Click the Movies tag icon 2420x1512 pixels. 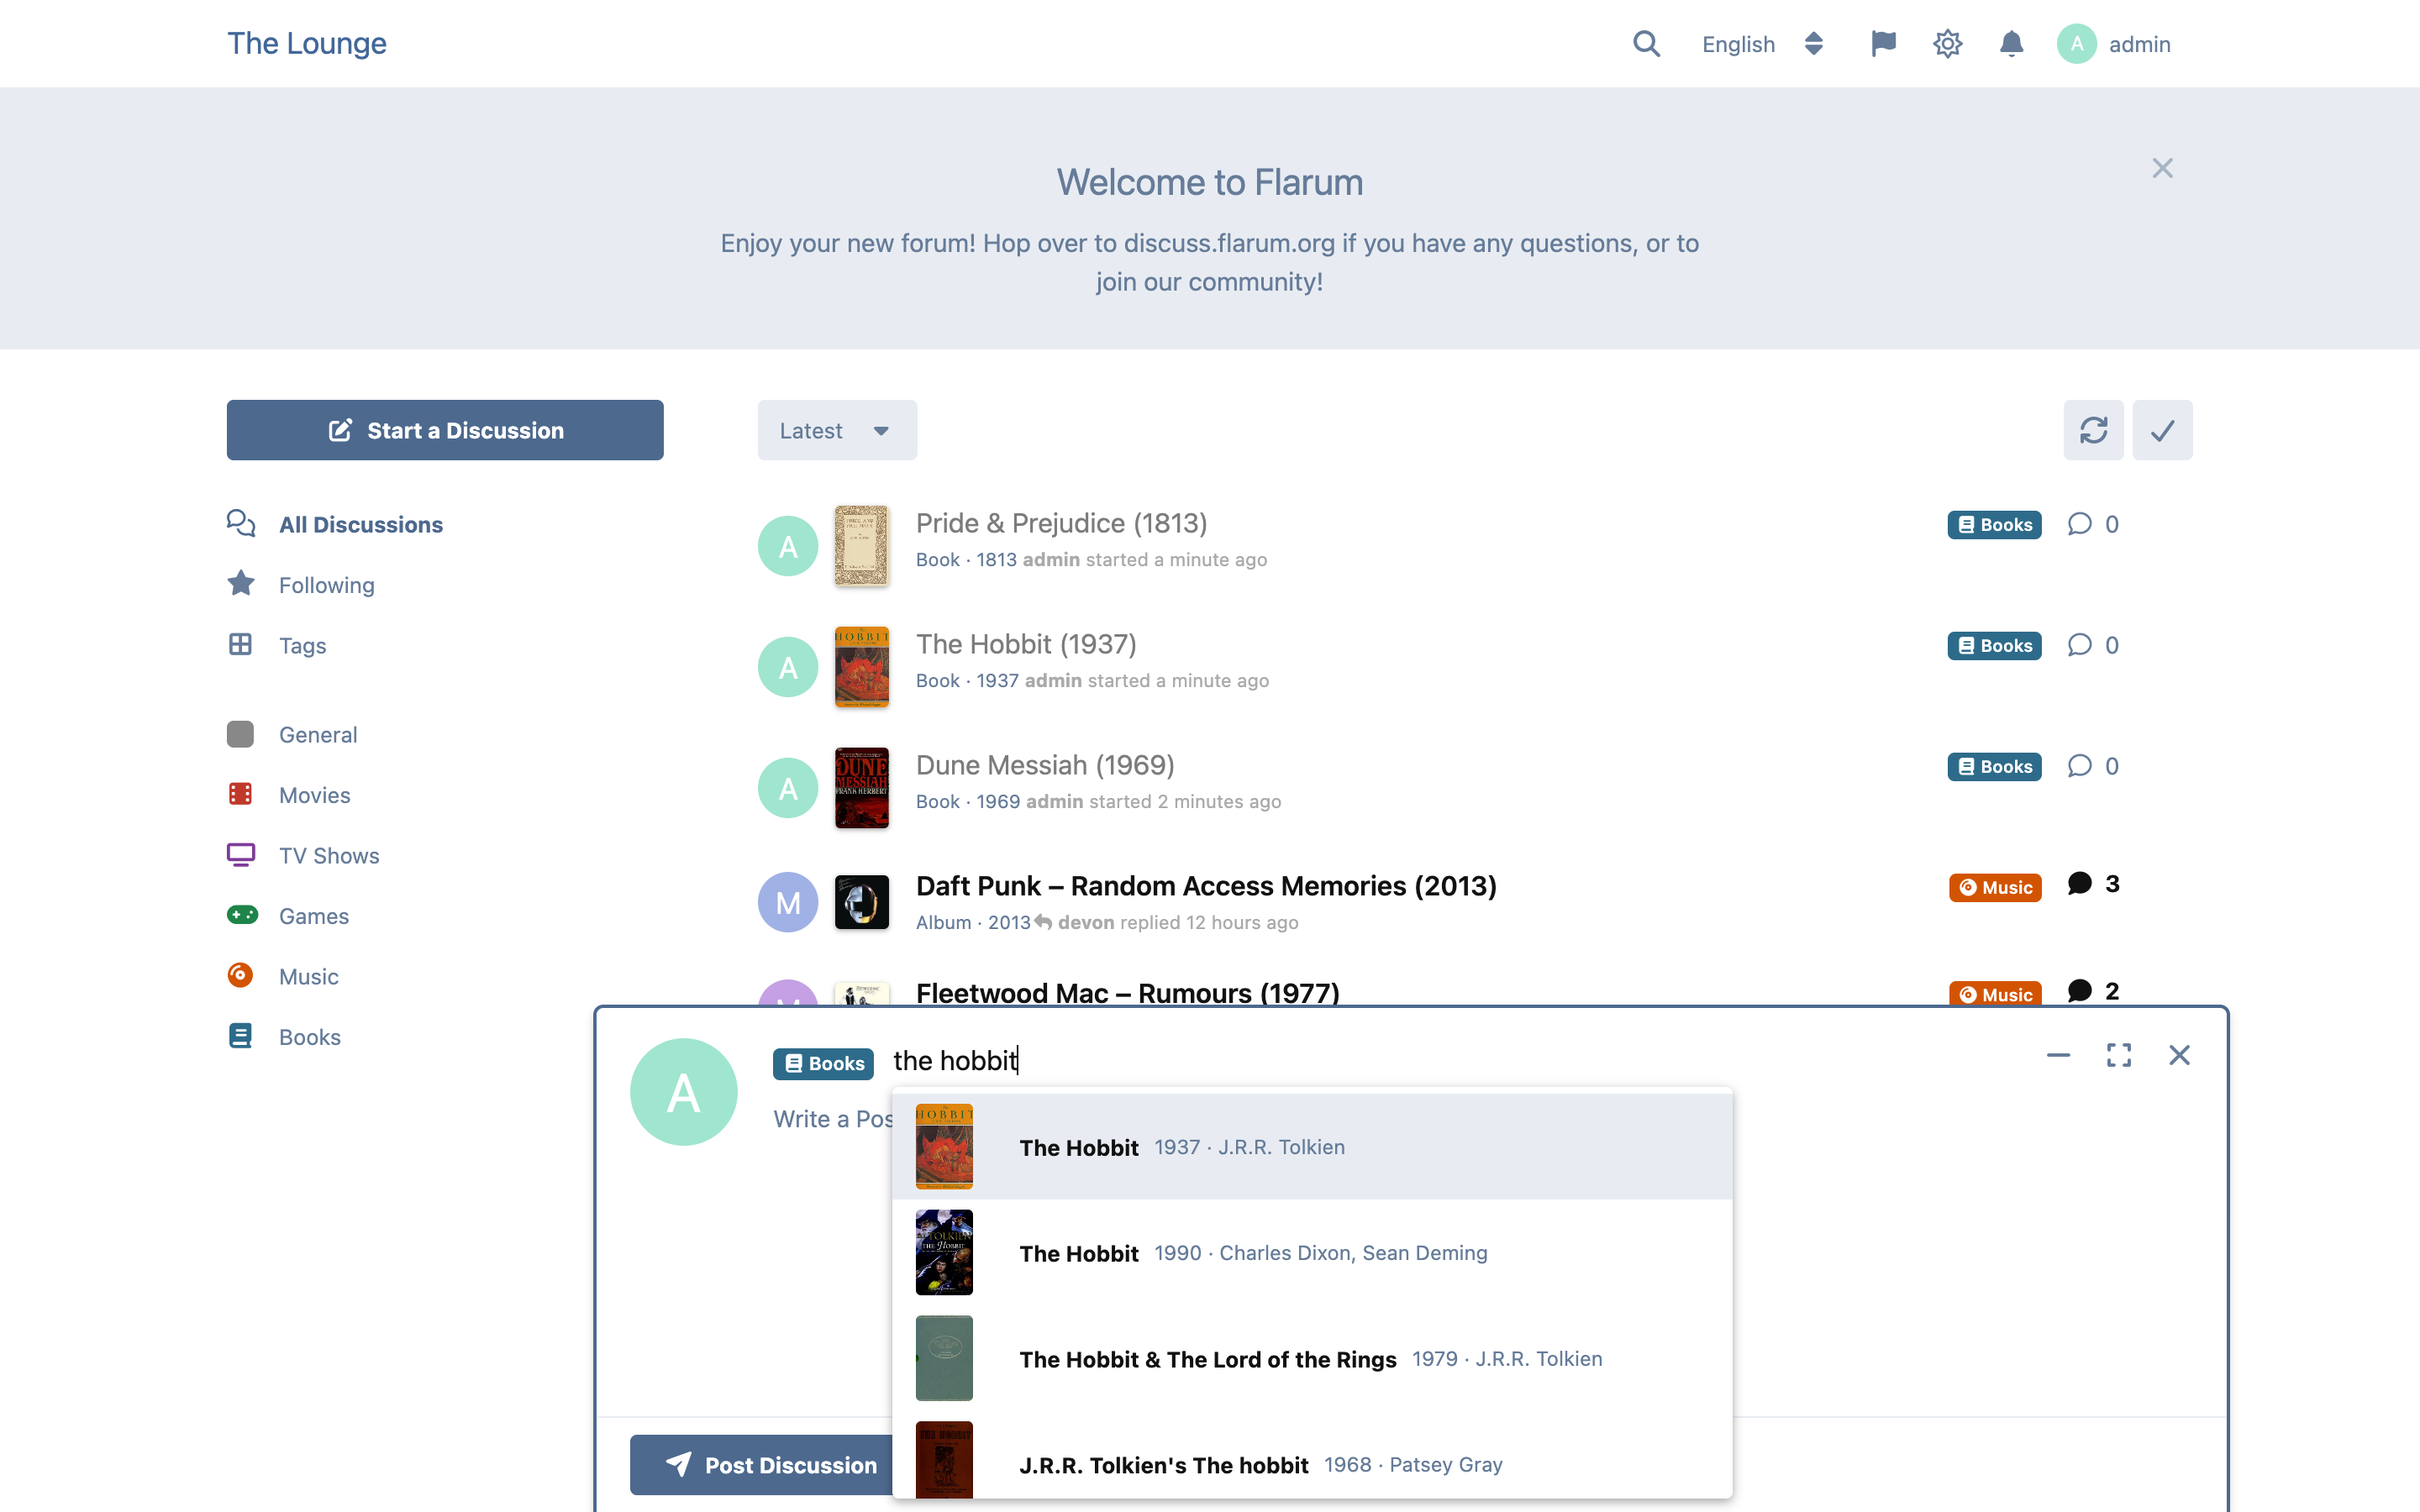click(x=240, y=795)
